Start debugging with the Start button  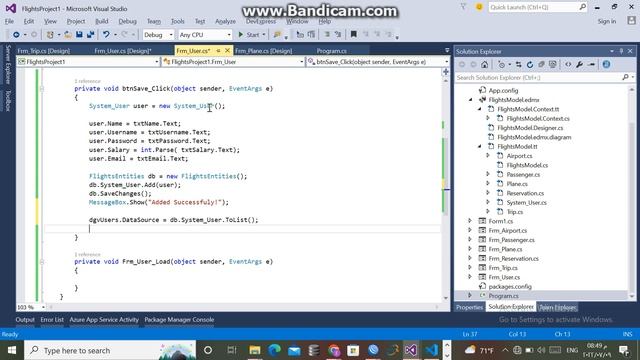point(249,35)
